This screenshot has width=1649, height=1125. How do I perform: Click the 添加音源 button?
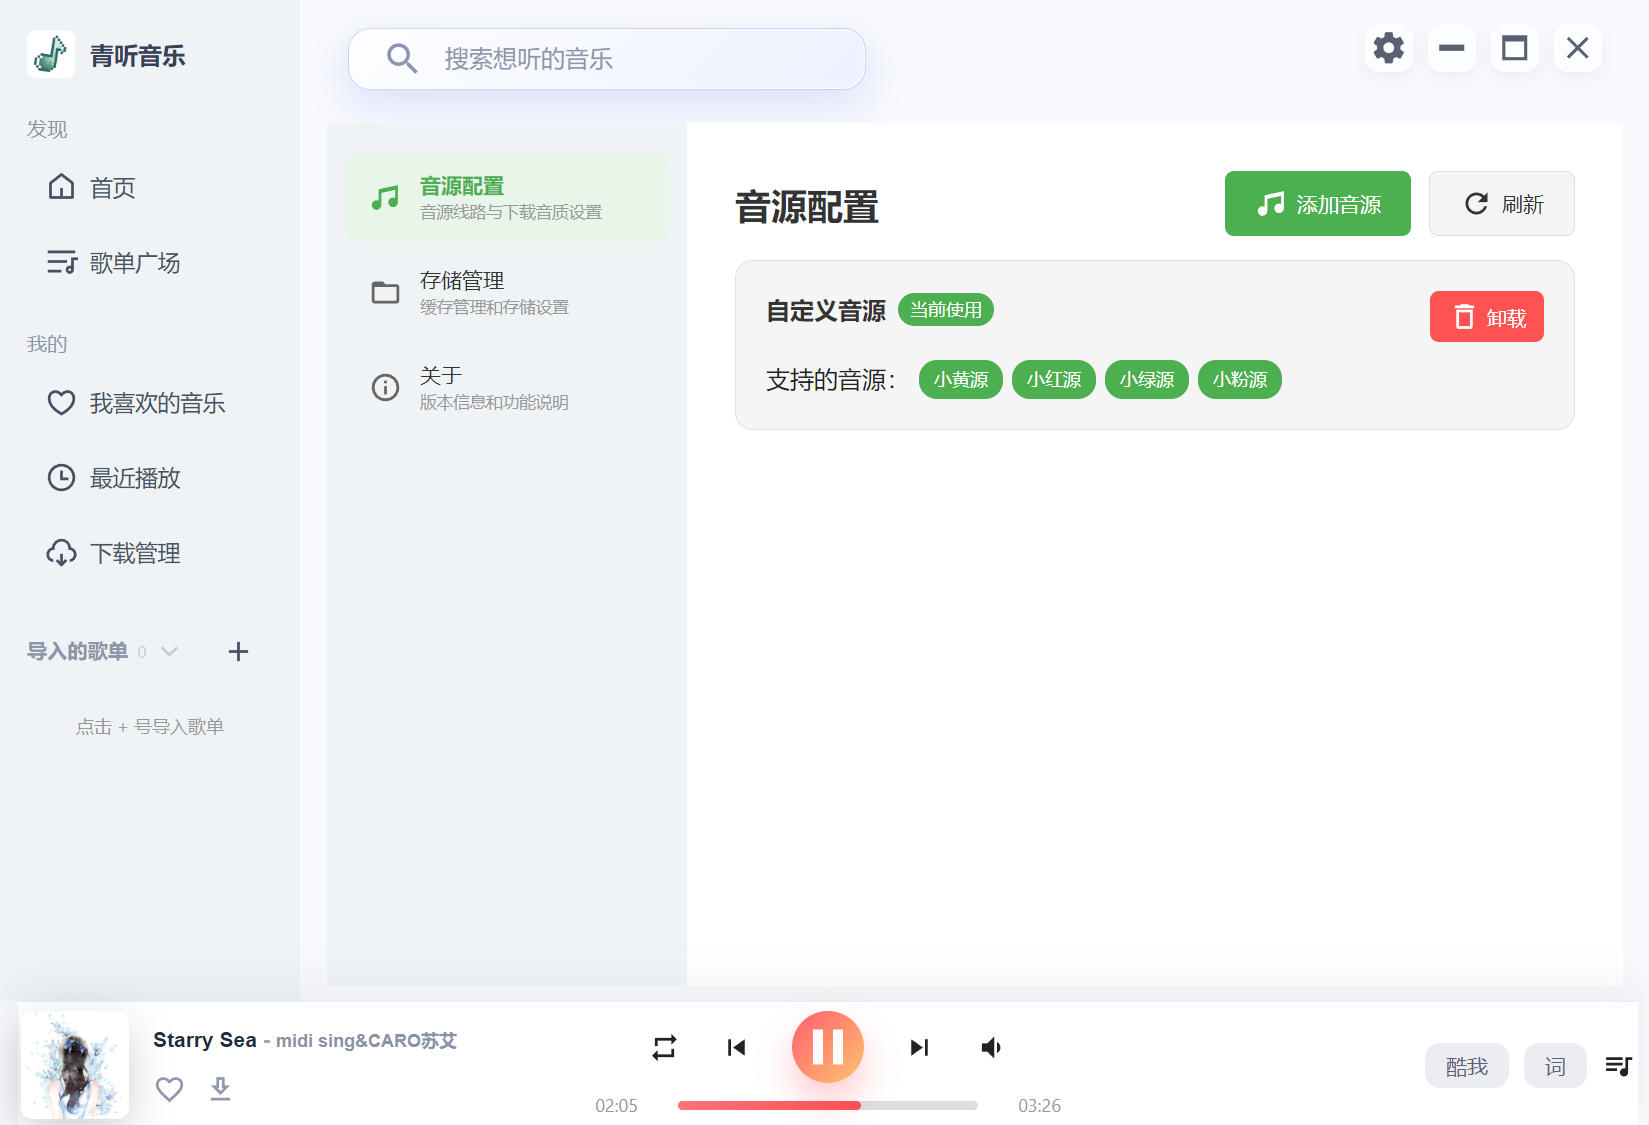[1317, 204]
